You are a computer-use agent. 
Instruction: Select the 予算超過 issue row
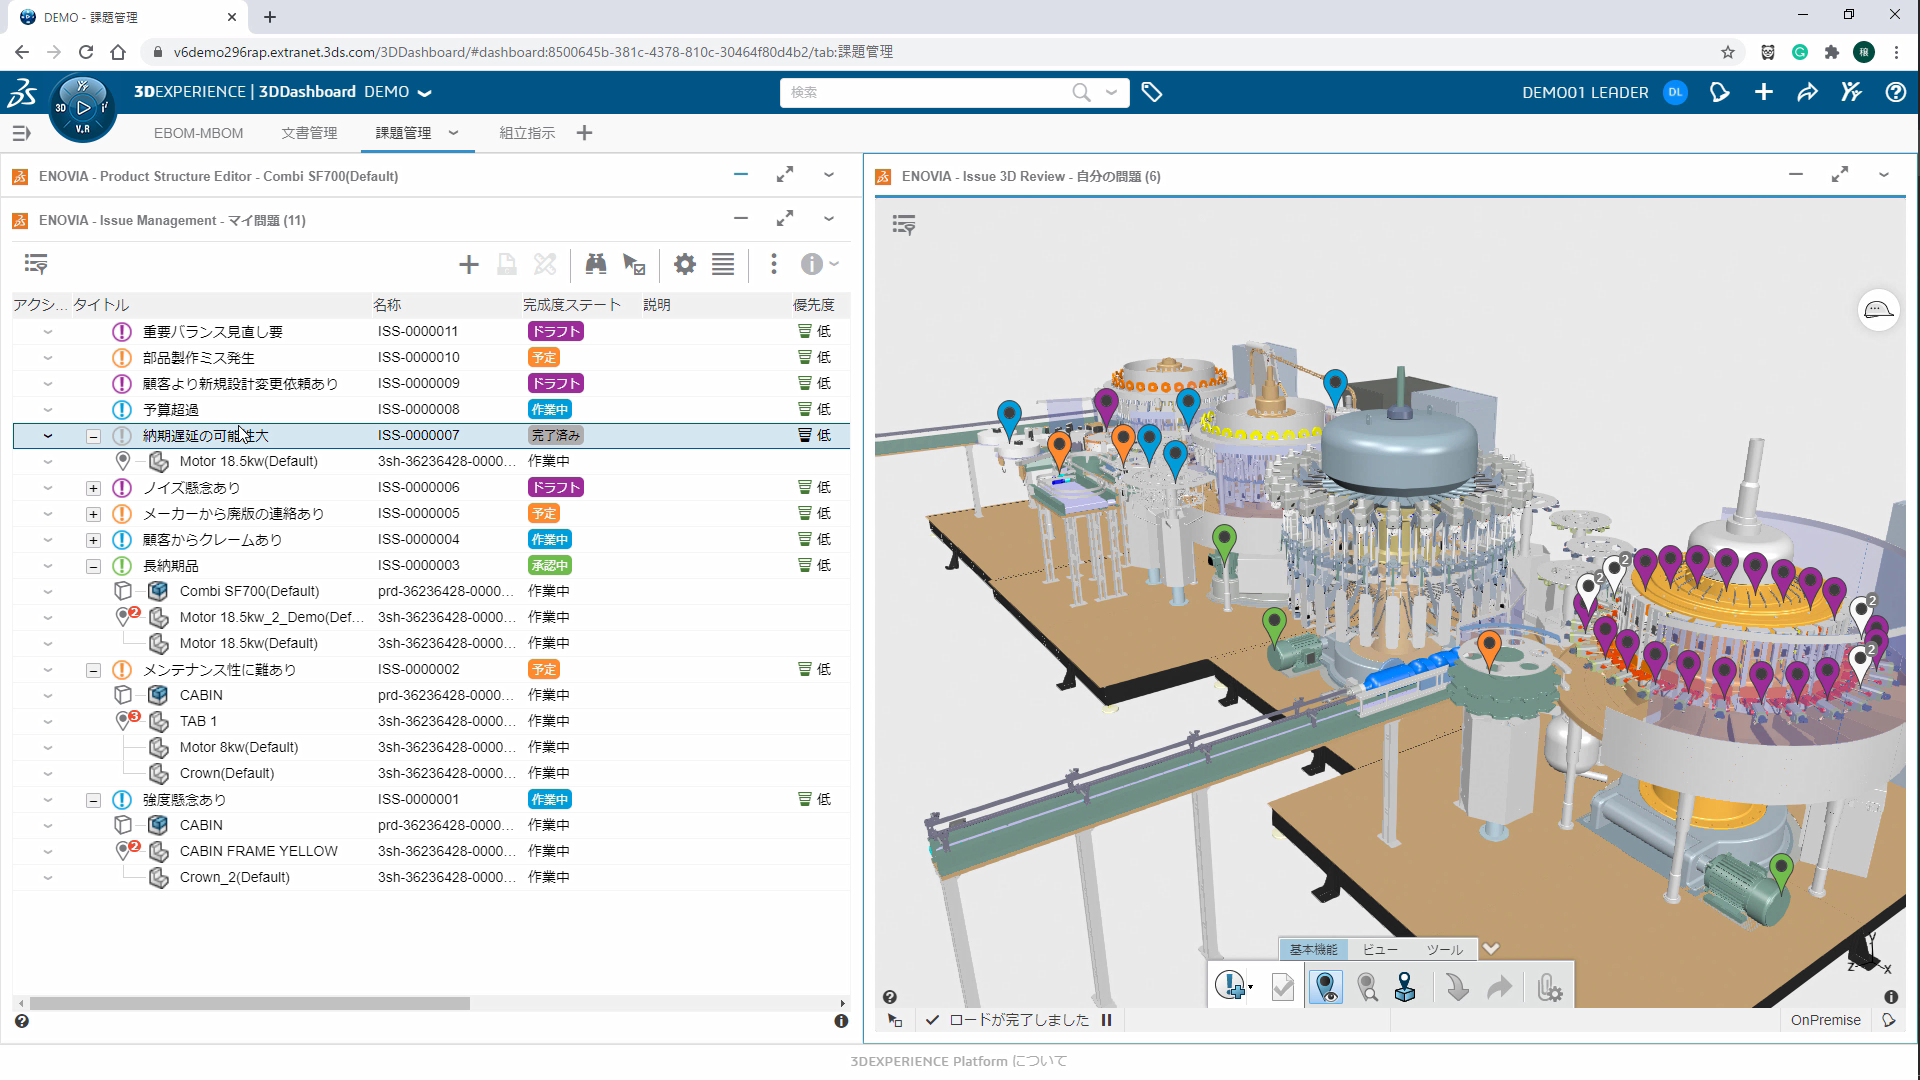point(431,410)
